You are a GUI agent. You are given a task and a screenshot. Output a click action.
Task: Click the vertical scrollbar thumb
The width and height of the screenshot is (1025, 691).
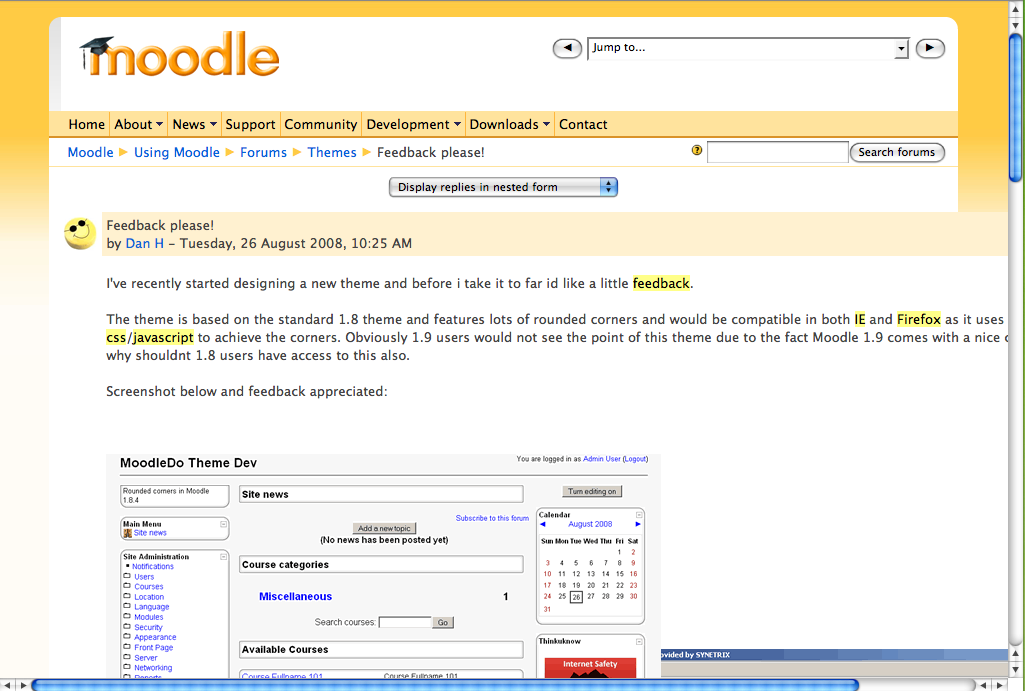point(1015,107)
